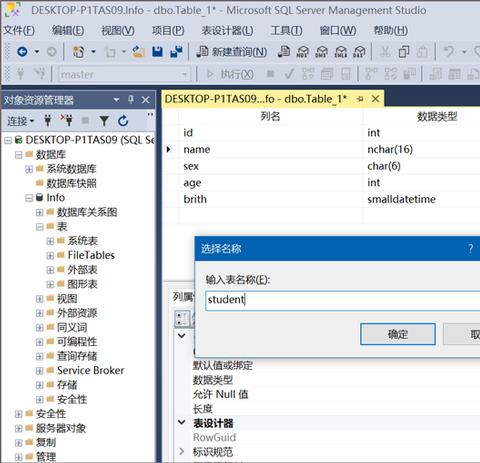The height and width of the screenshot is (463, 480).
Task: Select the dbo.Table_1 document tab
Action: (x=256, y=99)
